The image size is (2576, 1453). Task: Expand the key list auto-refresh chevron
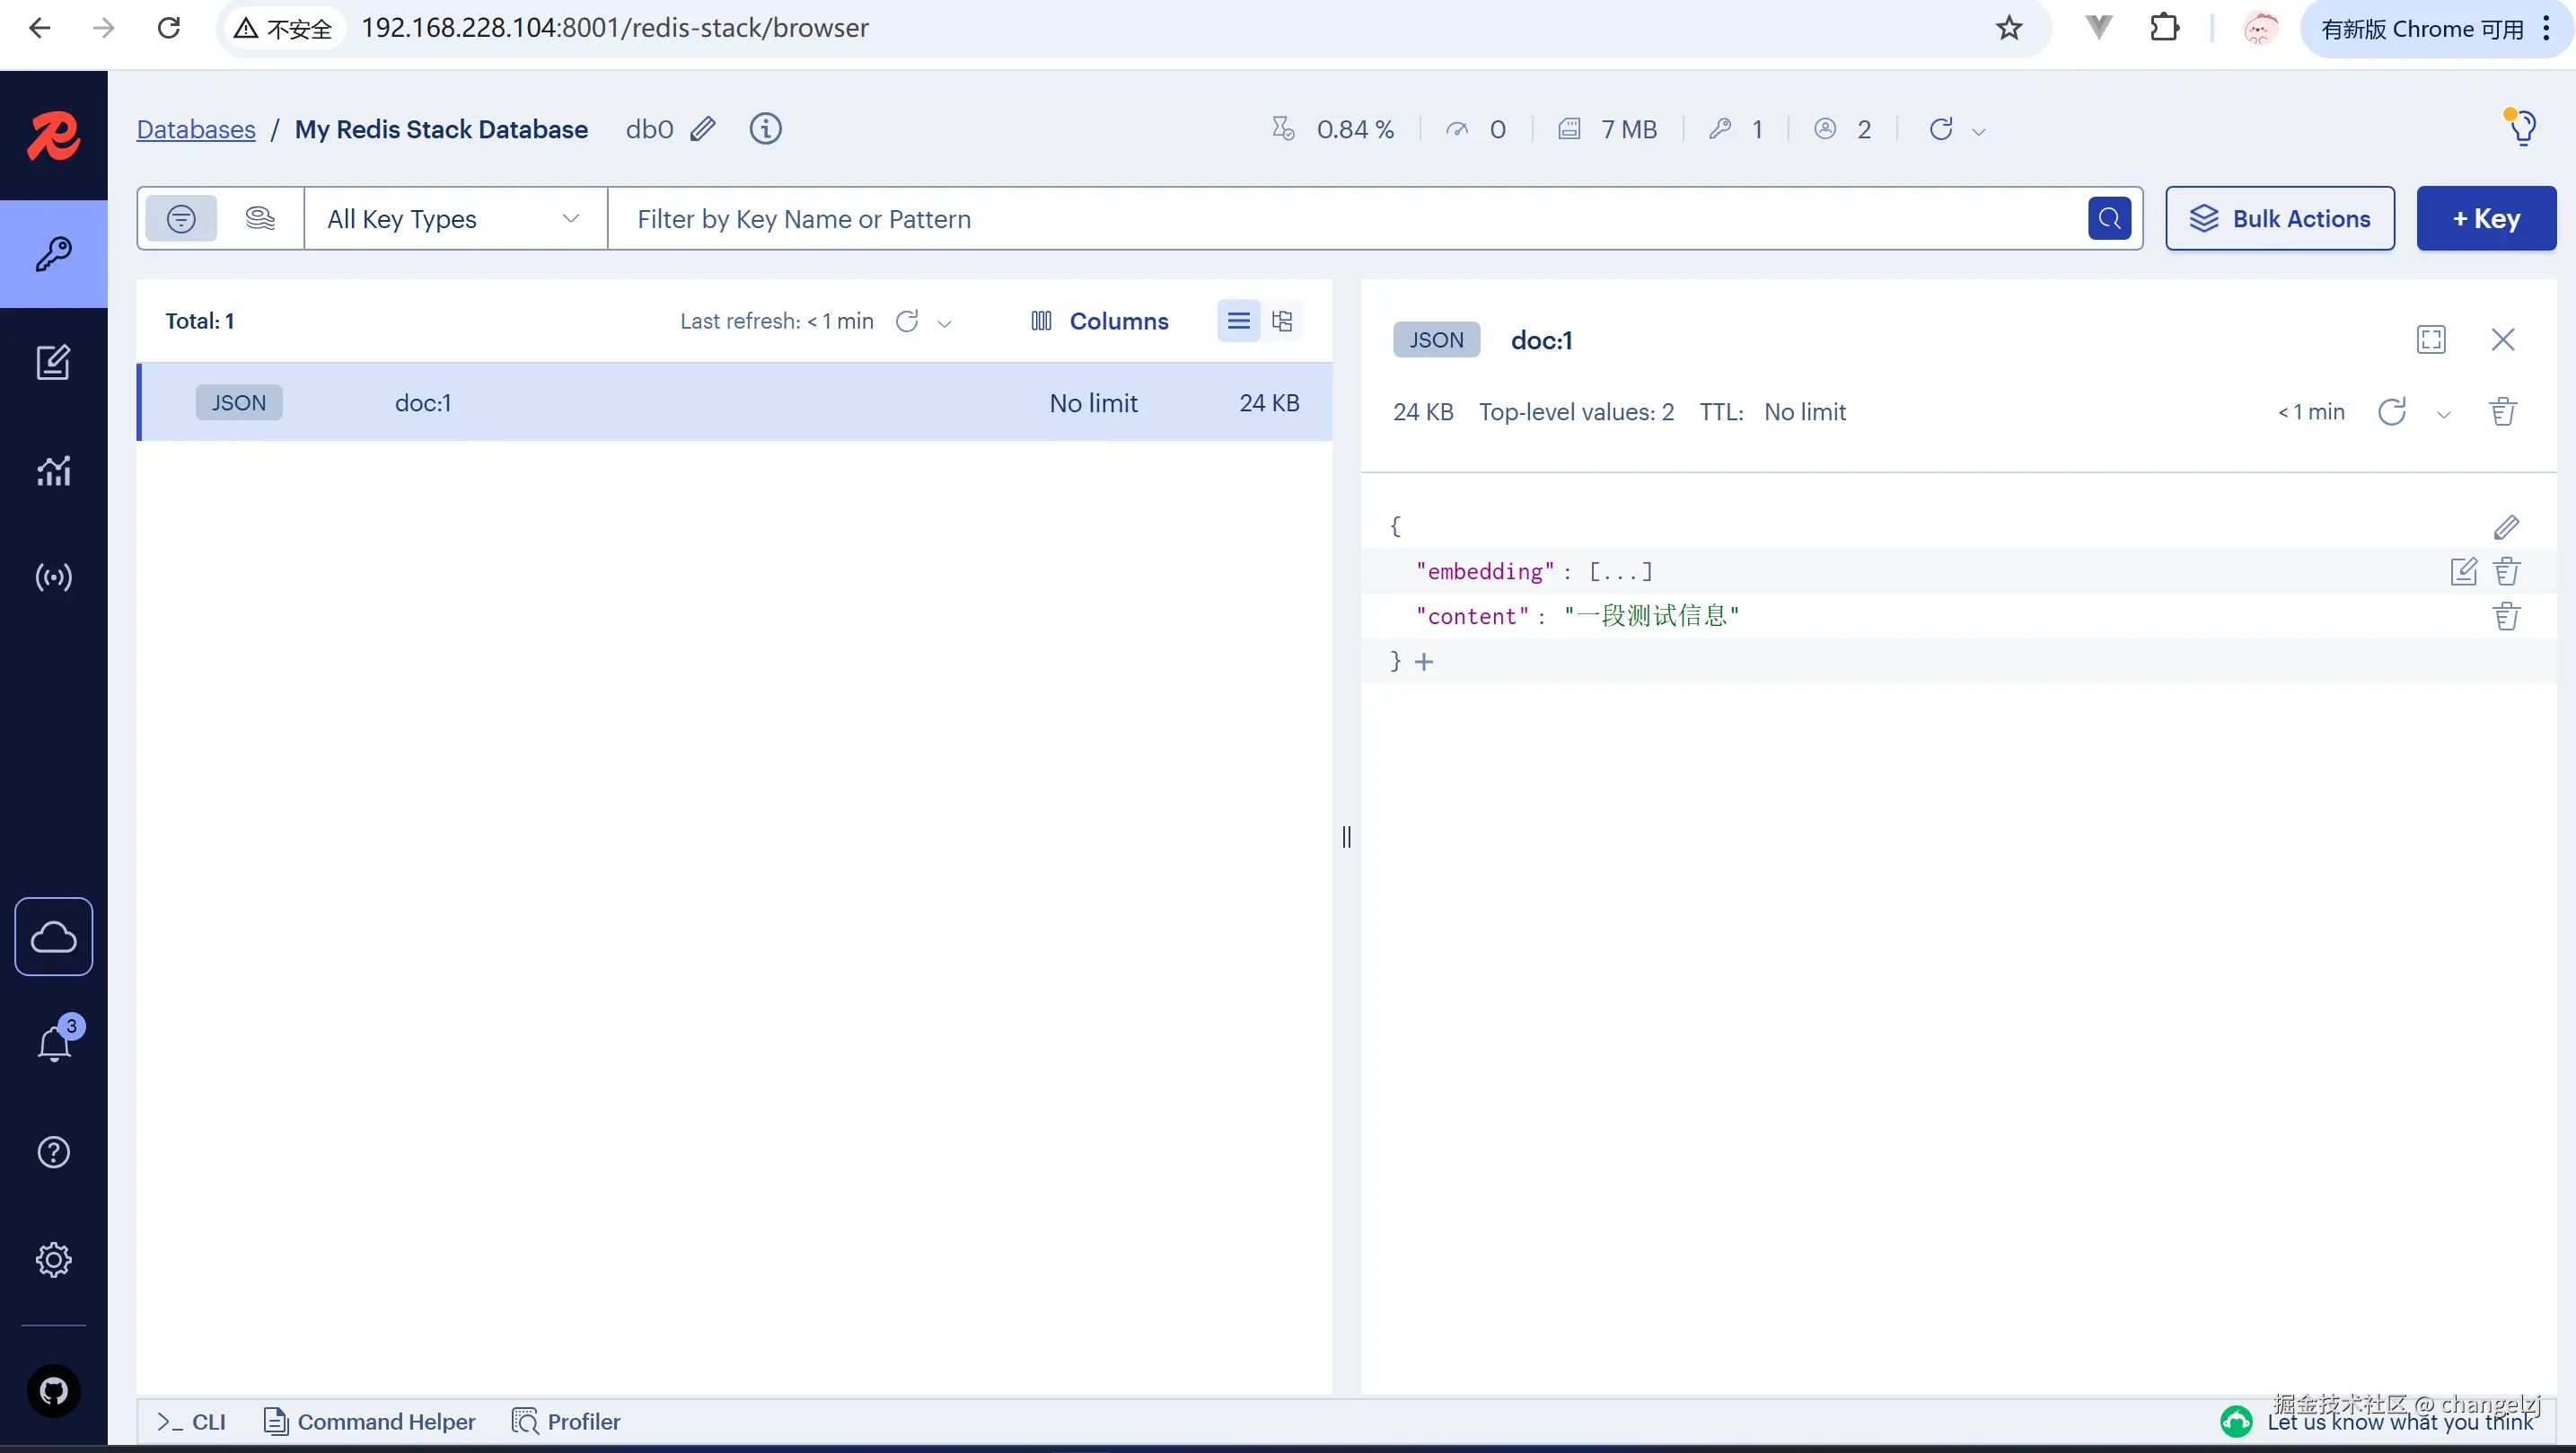(944, 323)
